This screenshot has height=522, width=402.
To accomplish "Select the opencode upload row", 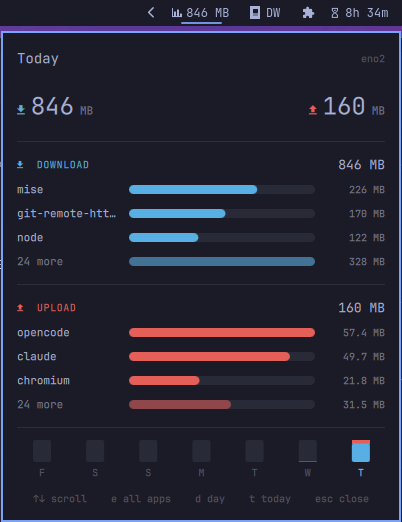I will 201,333.
